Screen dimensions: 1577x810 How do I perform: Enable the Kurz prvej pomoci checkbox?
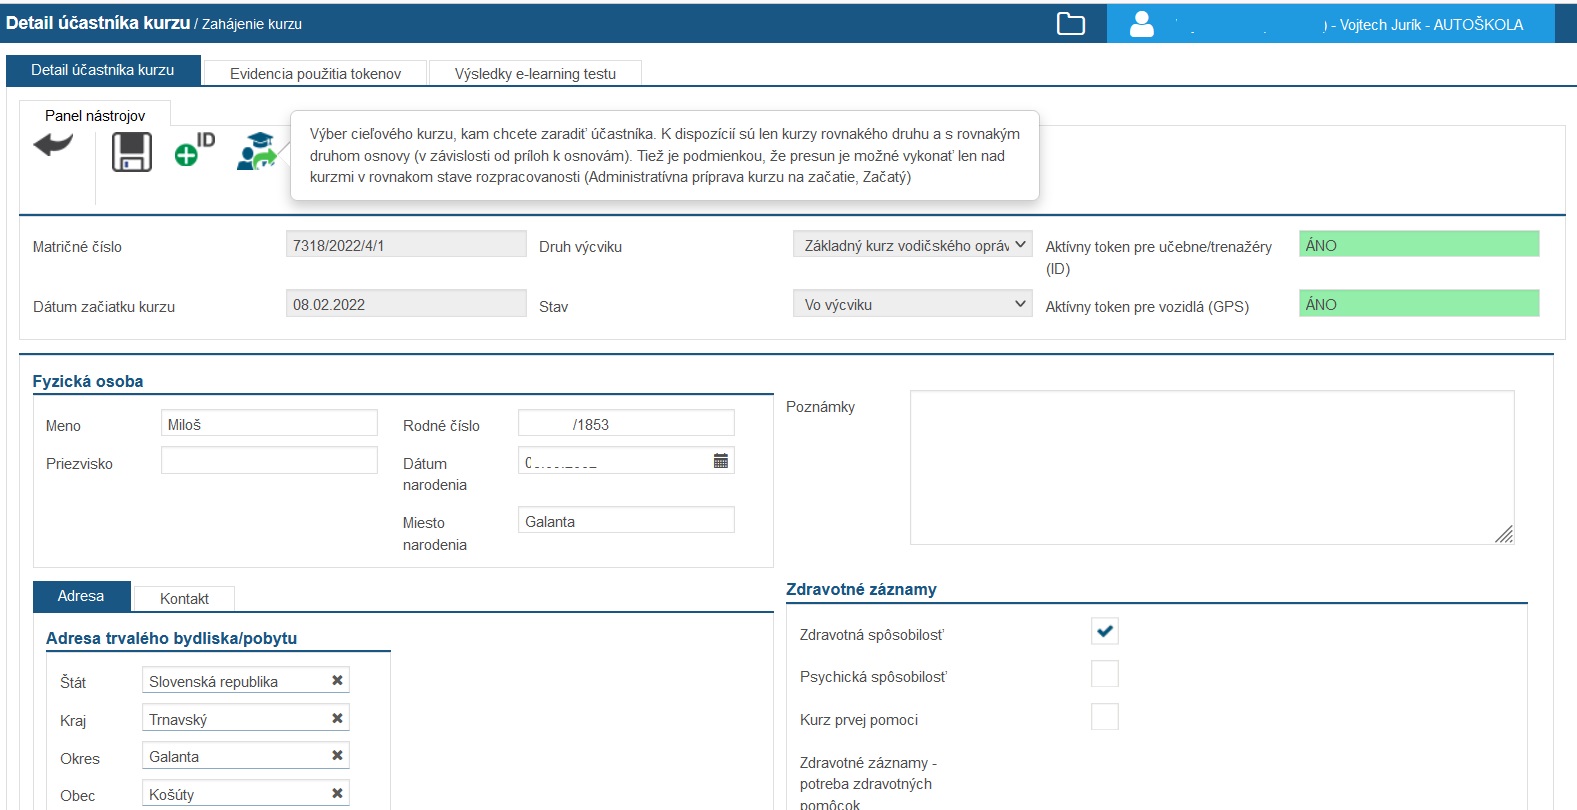(x=1104, y=717)
